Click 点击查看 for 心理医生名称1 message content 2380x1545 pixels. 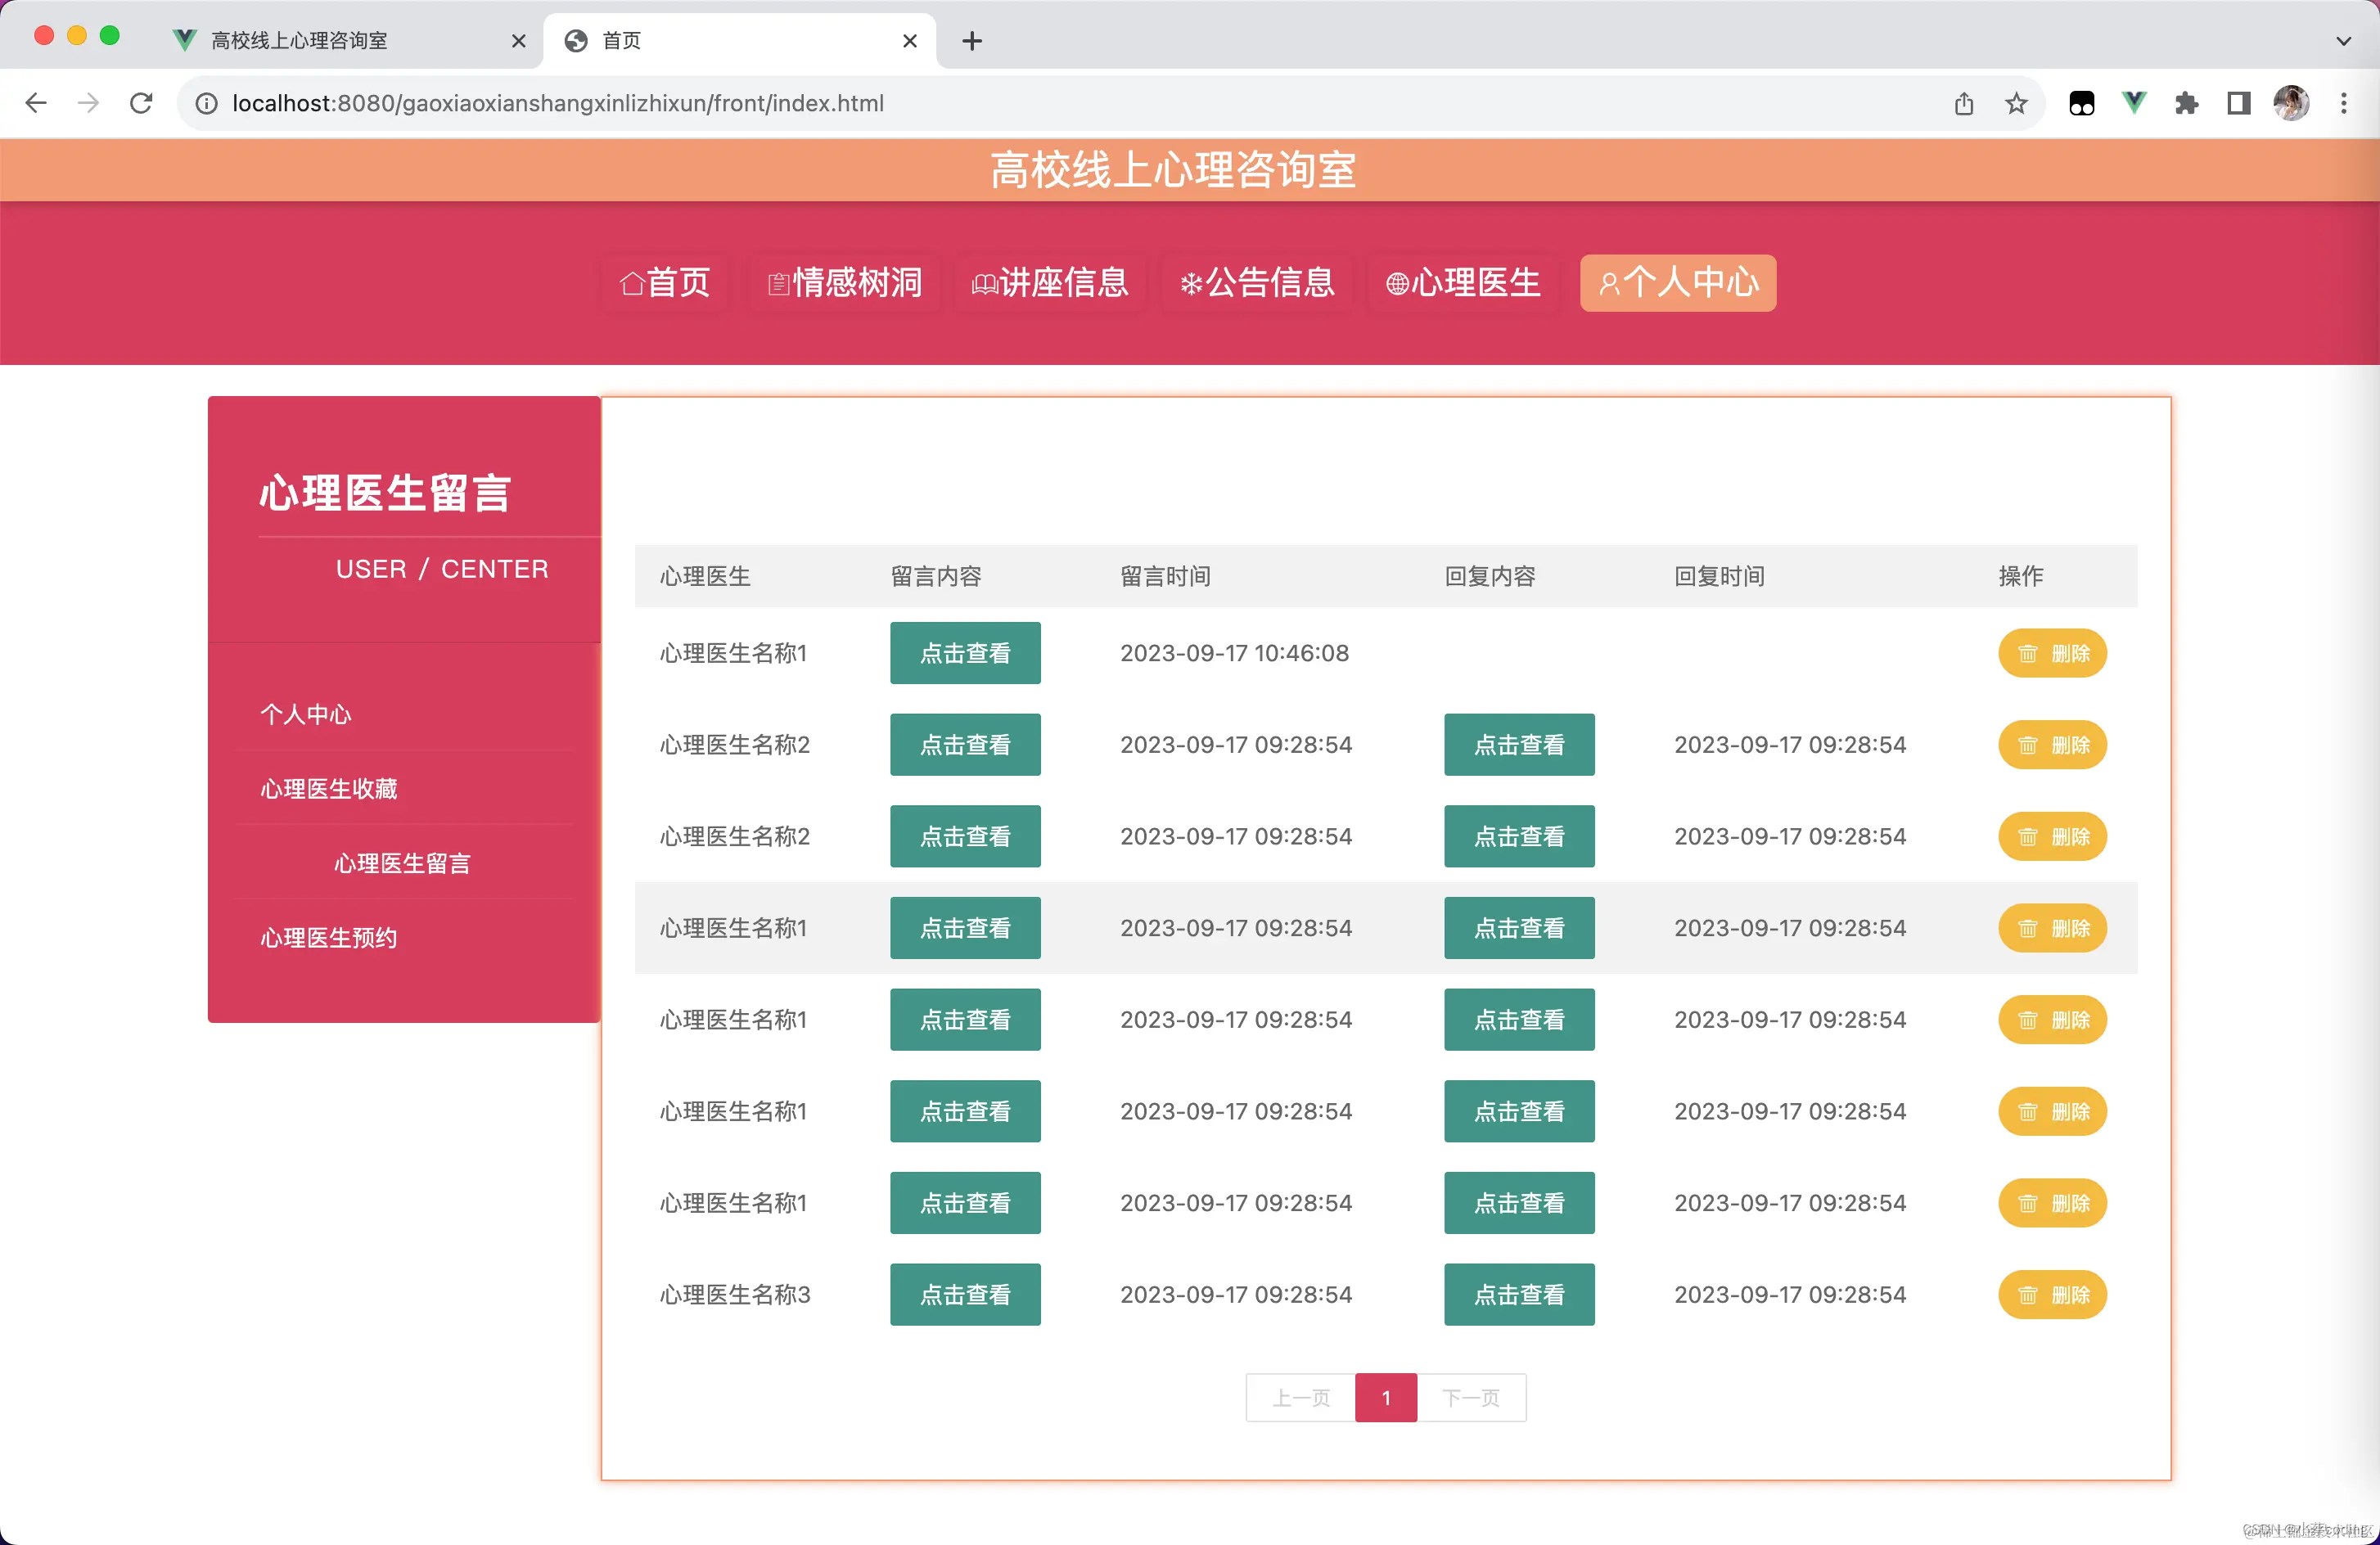tap(964, 653)
